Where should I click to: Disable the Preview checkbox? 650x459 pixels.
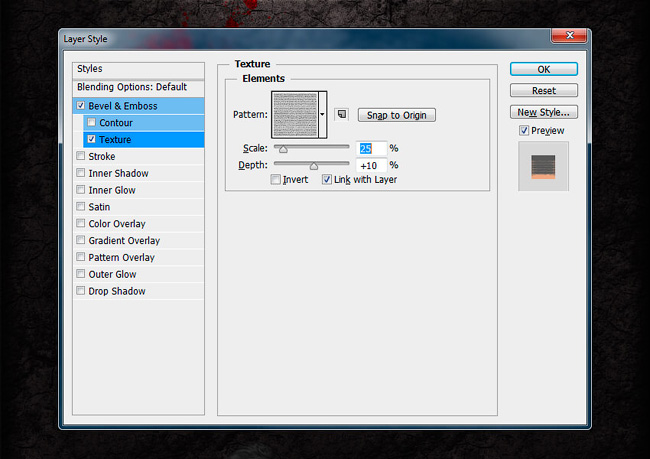[524, 130]
